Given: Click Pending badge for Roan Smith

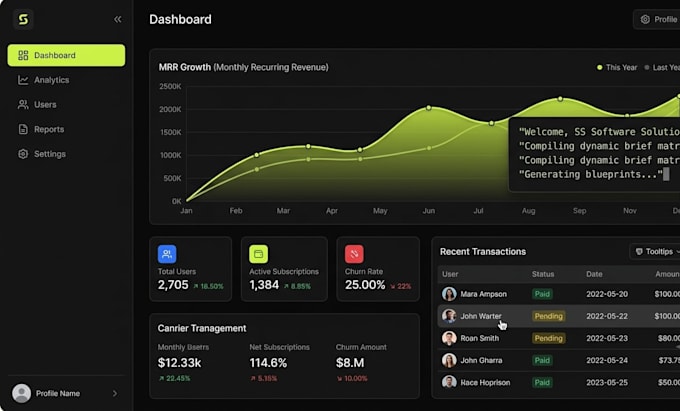Looking at the screenshot, I should (x=549, y=338).
